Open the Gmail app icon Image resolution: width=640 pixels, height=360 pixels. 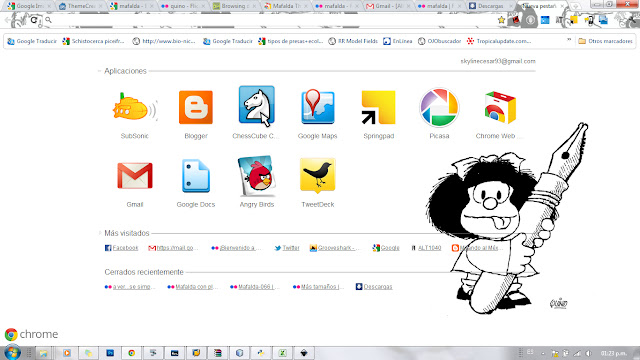pos(135,176)
